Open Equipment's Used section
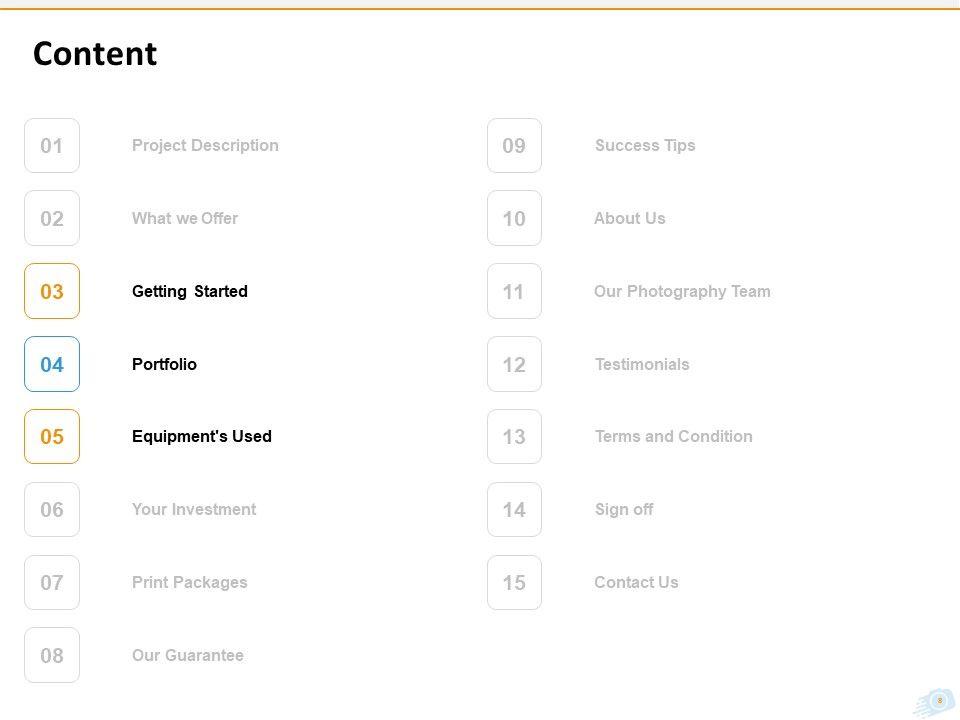This screenshot has width=960, height=720. [x=202, y=436]
